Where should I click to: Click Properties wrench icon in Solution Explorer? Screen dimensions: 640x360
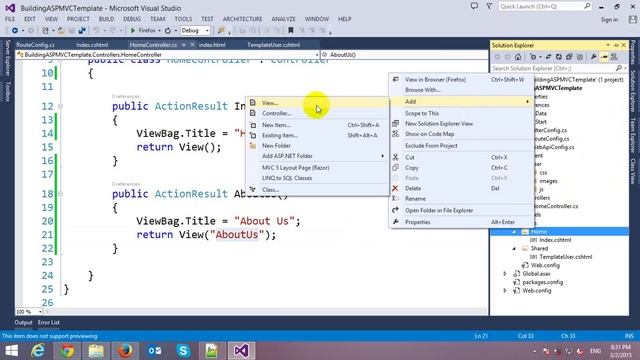tap(594, 57)
